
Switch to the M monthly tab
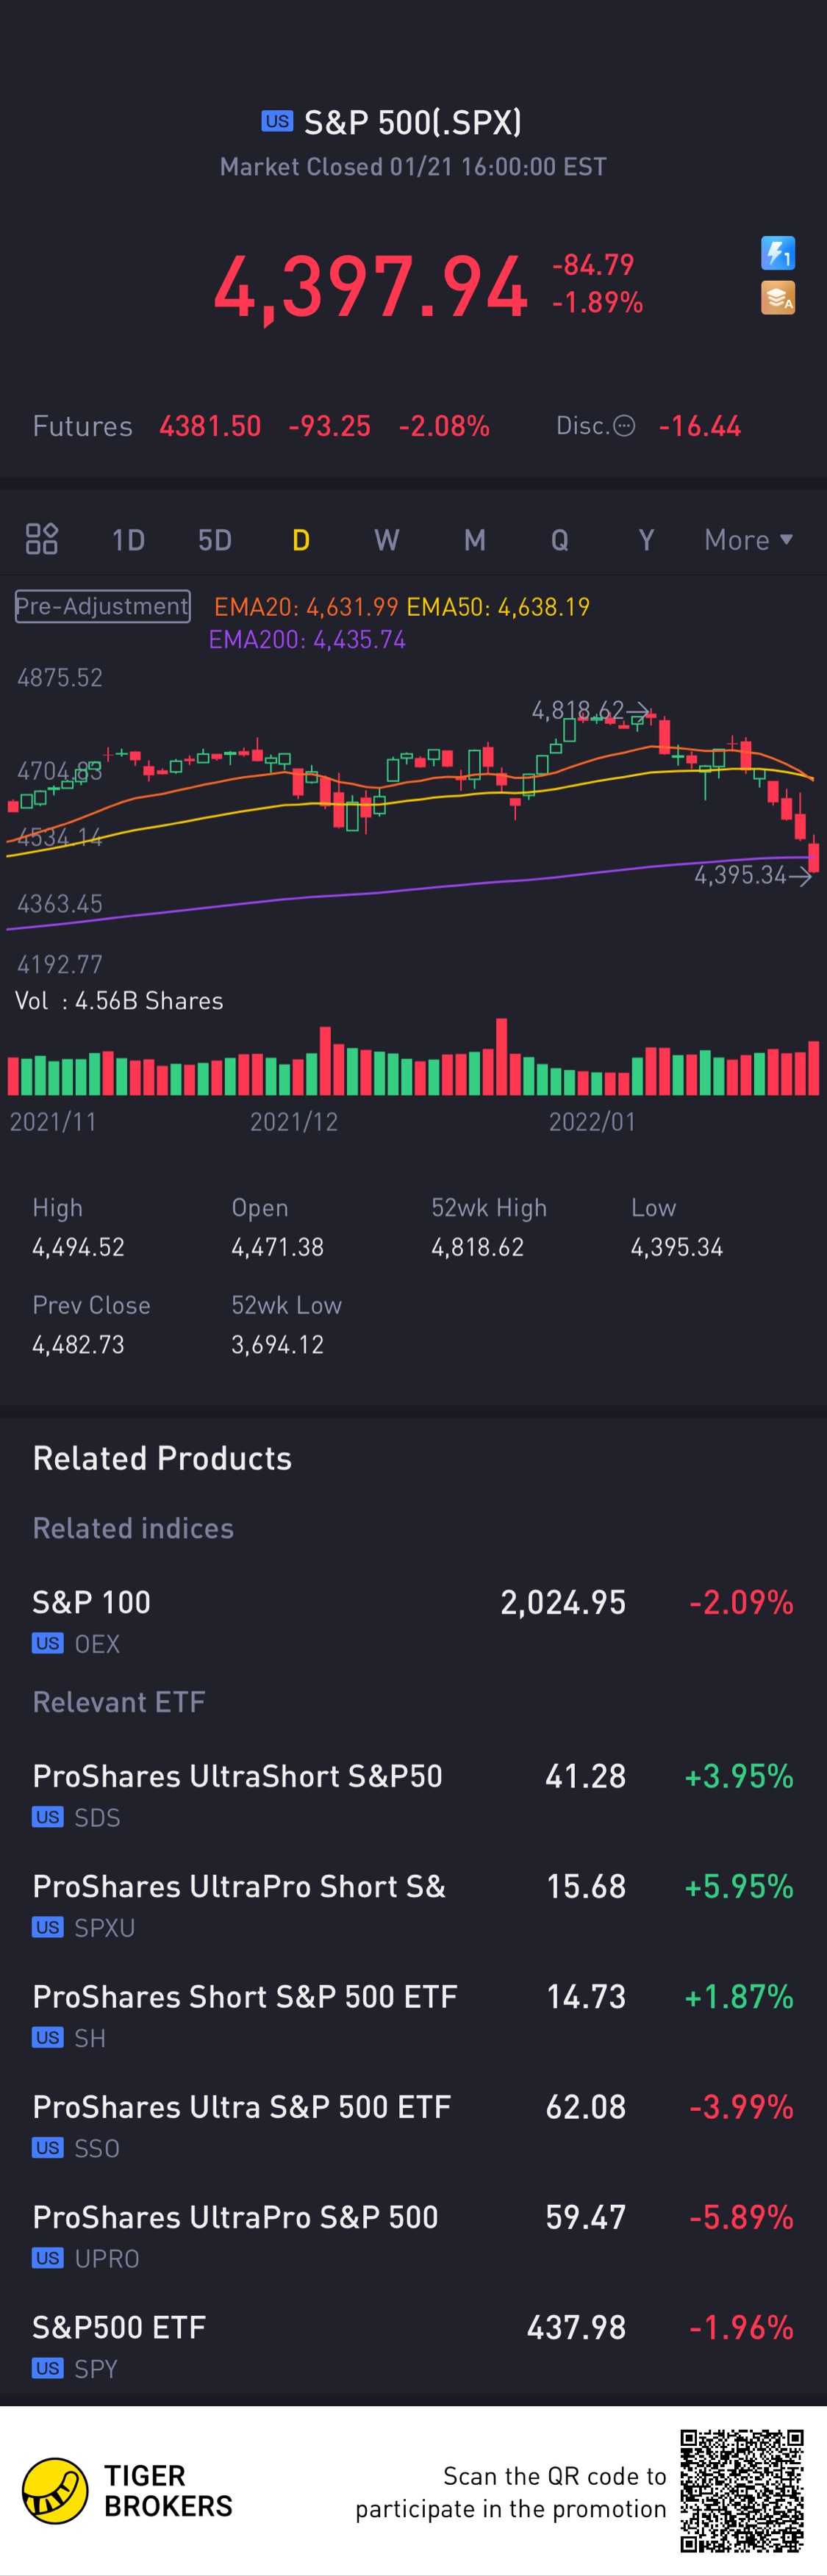pos(474,540)
